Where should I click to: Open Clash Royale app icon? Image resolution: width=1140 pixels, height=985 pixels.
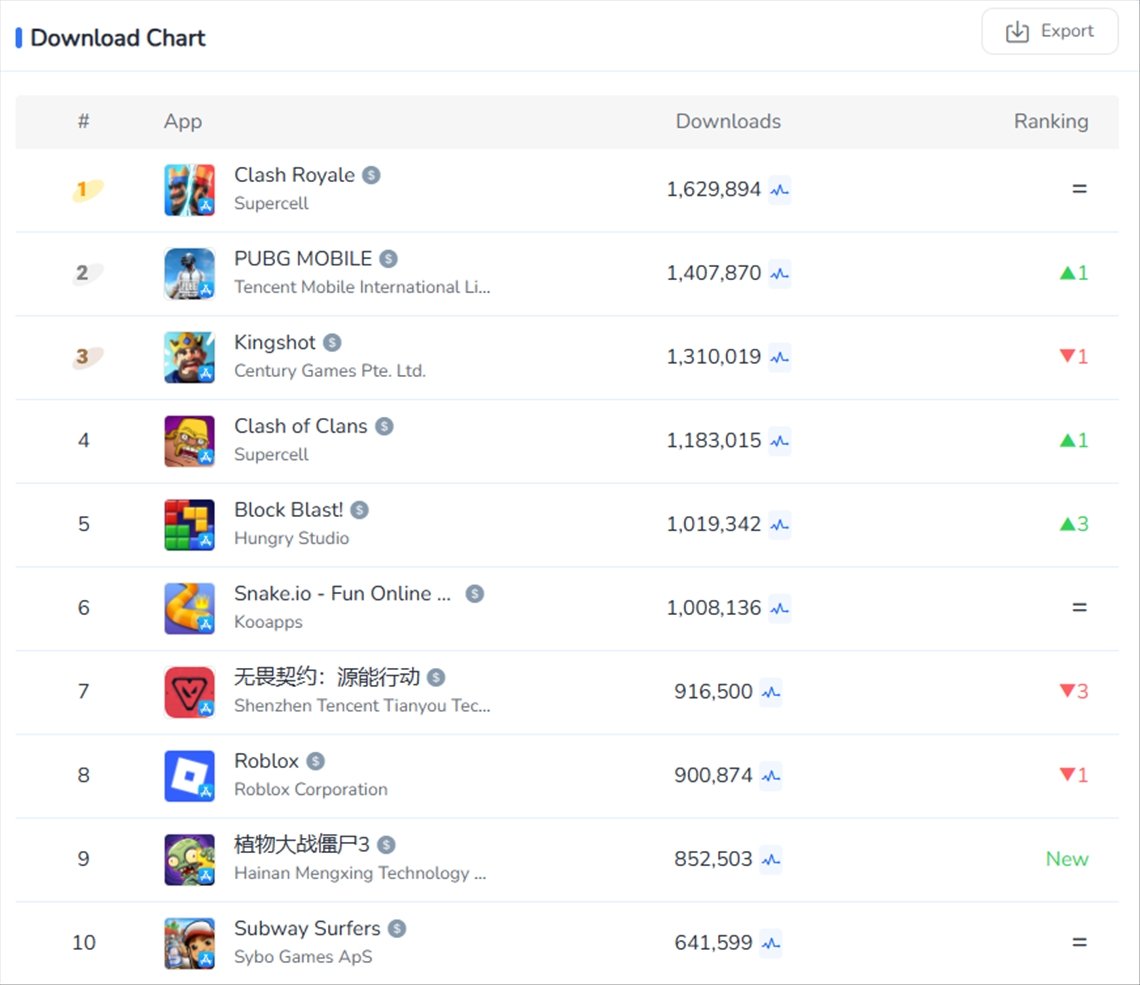click(189, 190)
